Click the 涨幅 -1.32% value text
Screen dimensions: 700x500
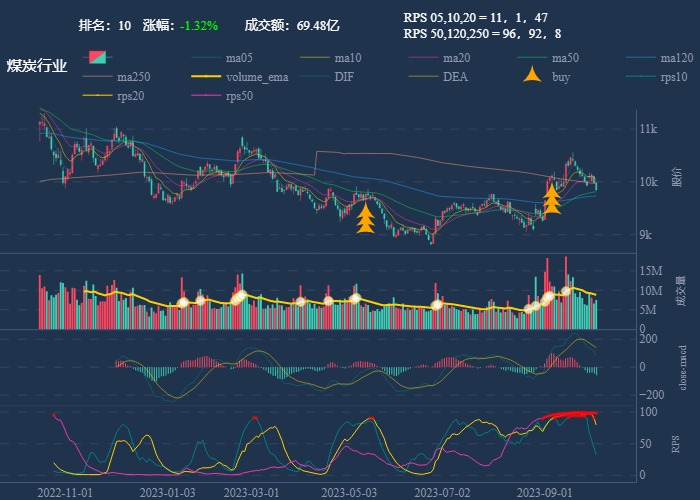(198, 25)
